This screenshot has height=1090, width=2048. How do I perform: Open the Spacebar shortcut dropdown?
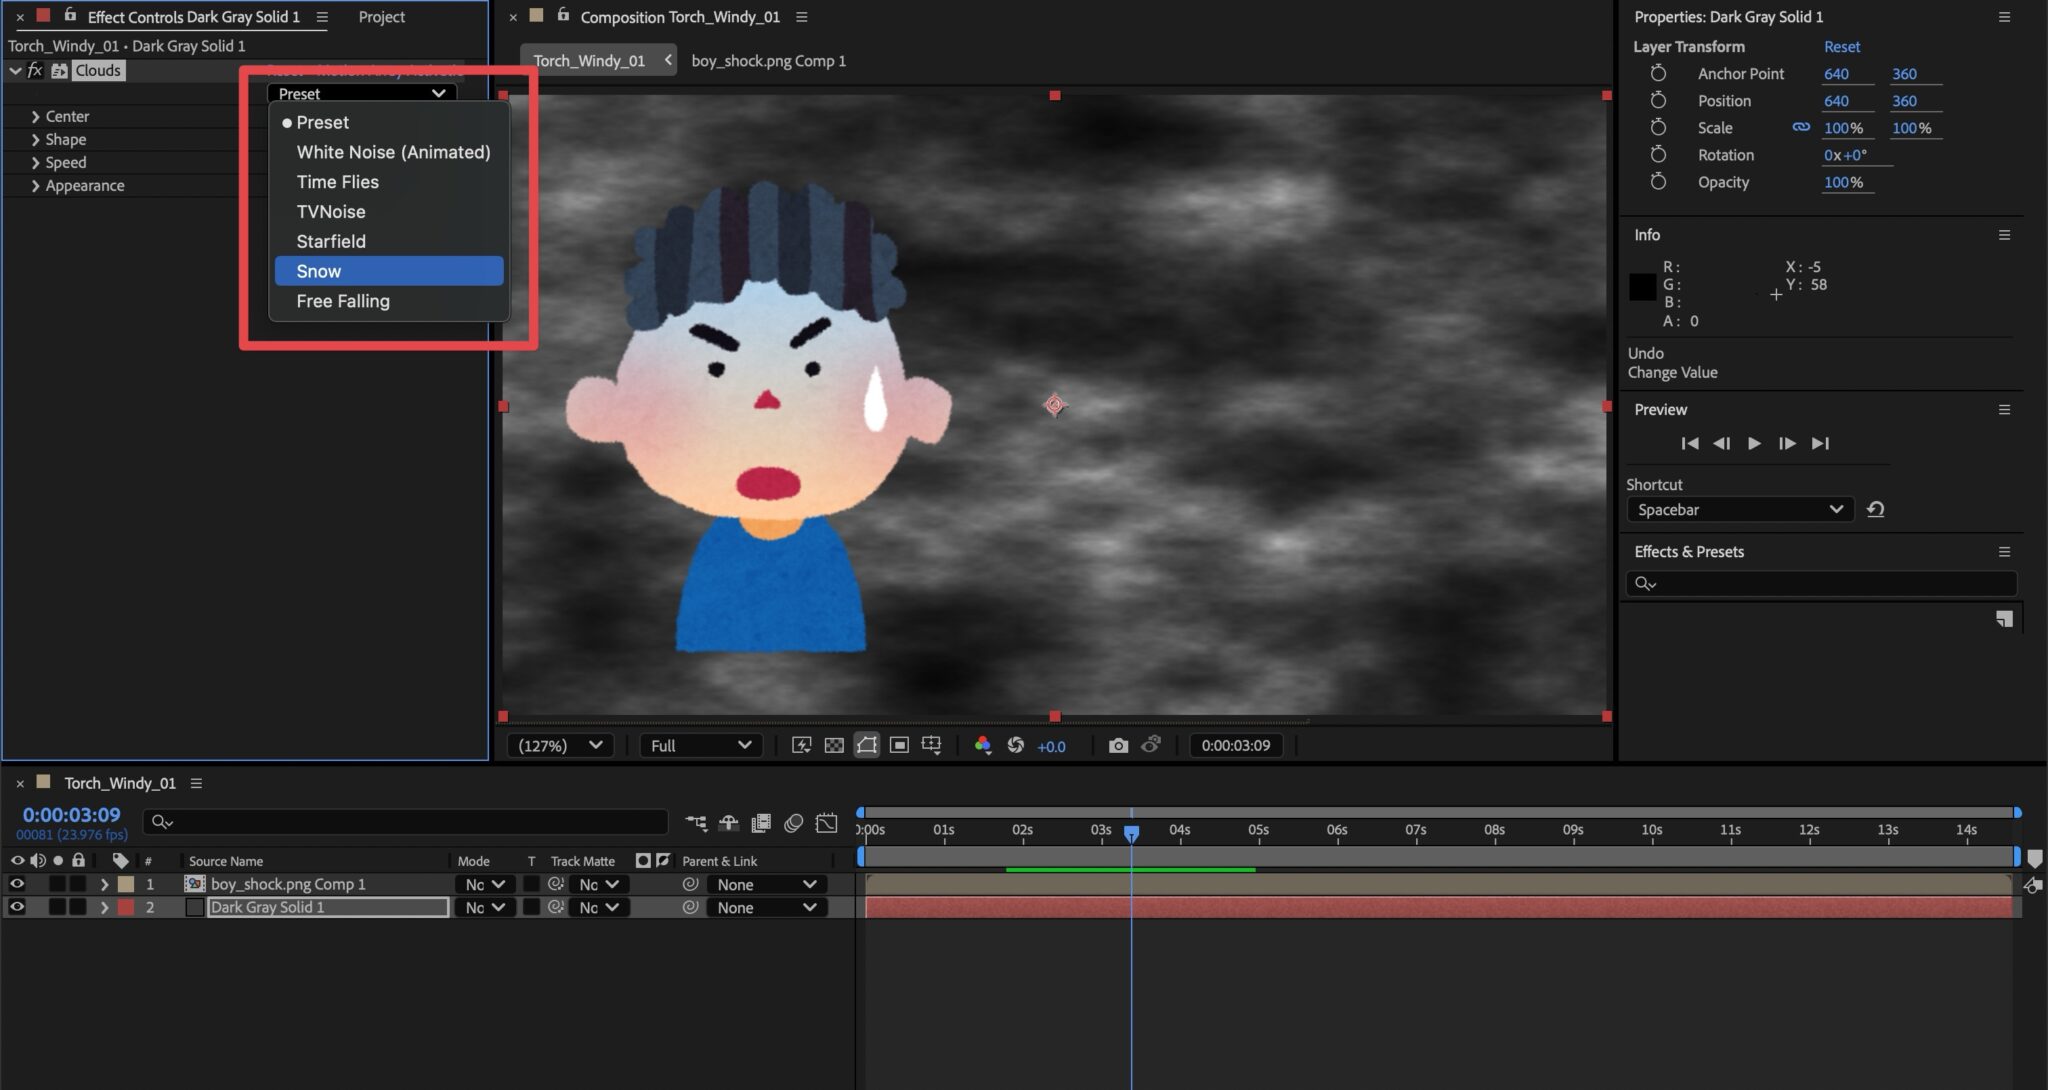1740,509
